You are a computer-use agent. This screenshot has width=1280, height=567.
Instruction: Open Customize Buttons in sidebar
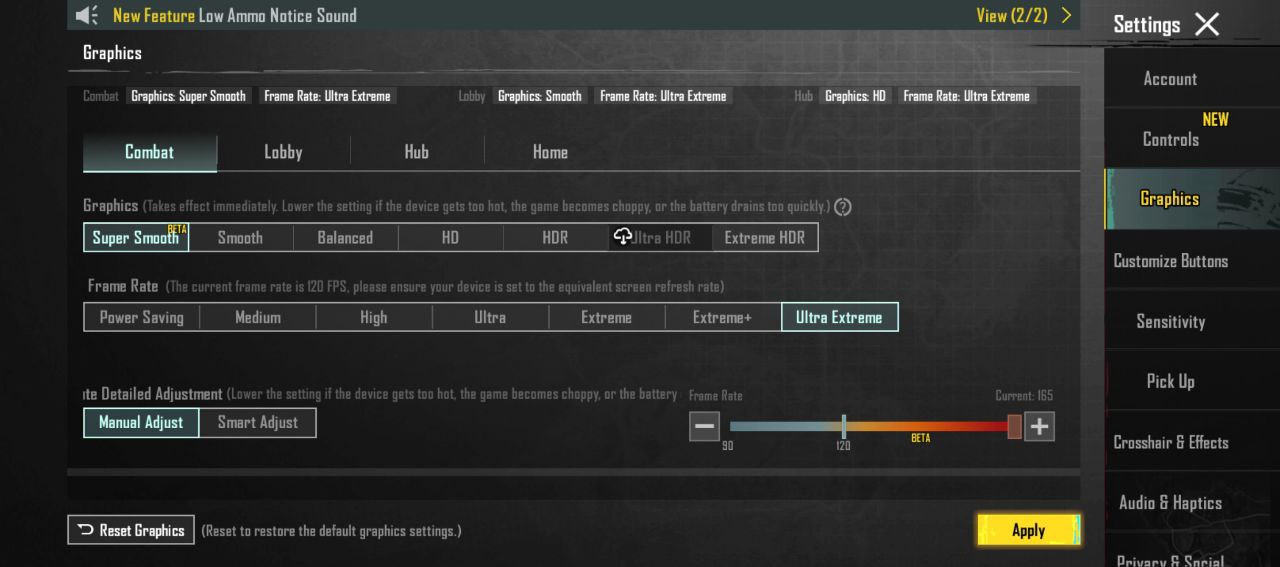click(1171, 261)
